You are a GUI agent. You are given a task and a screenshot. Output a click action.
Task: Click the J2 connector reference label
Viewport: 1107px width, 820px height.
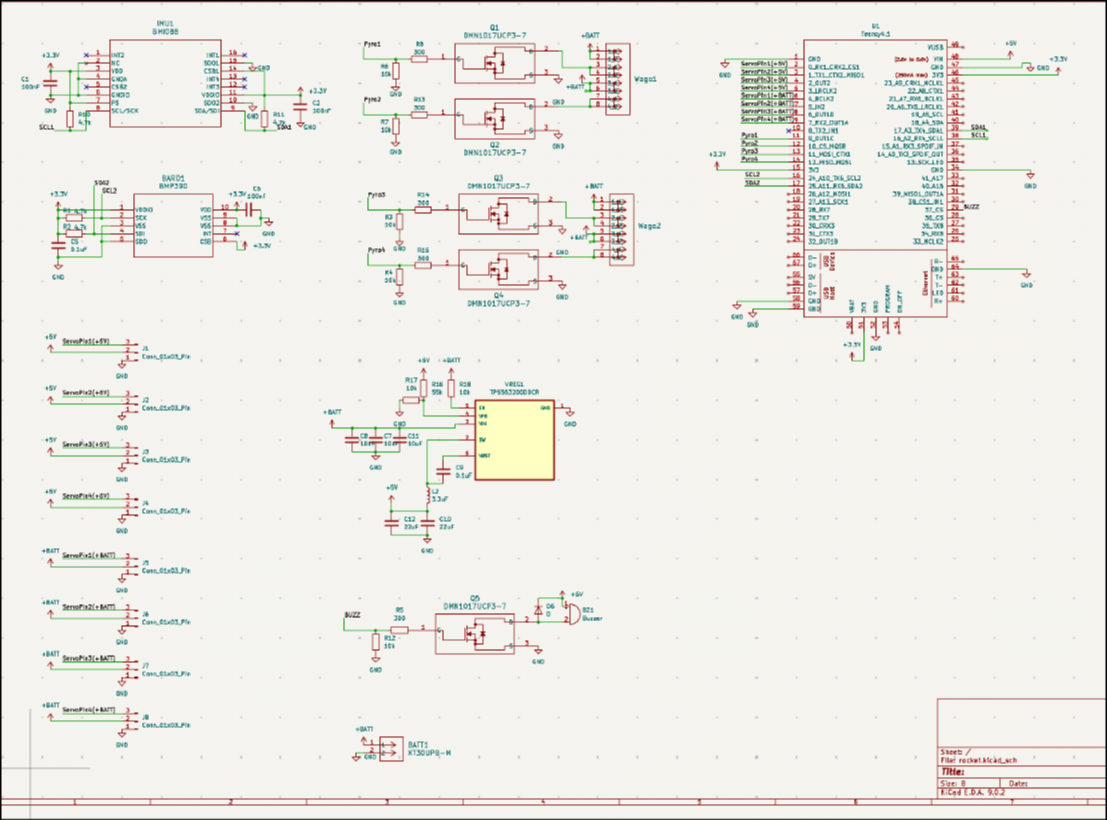coord(145,400)
